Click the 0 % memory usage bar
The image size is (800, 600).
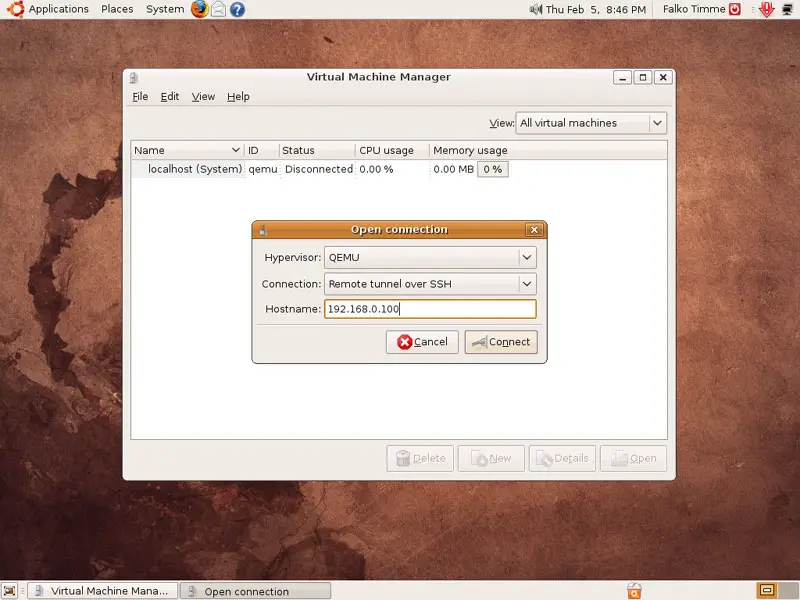click(493, 169)
